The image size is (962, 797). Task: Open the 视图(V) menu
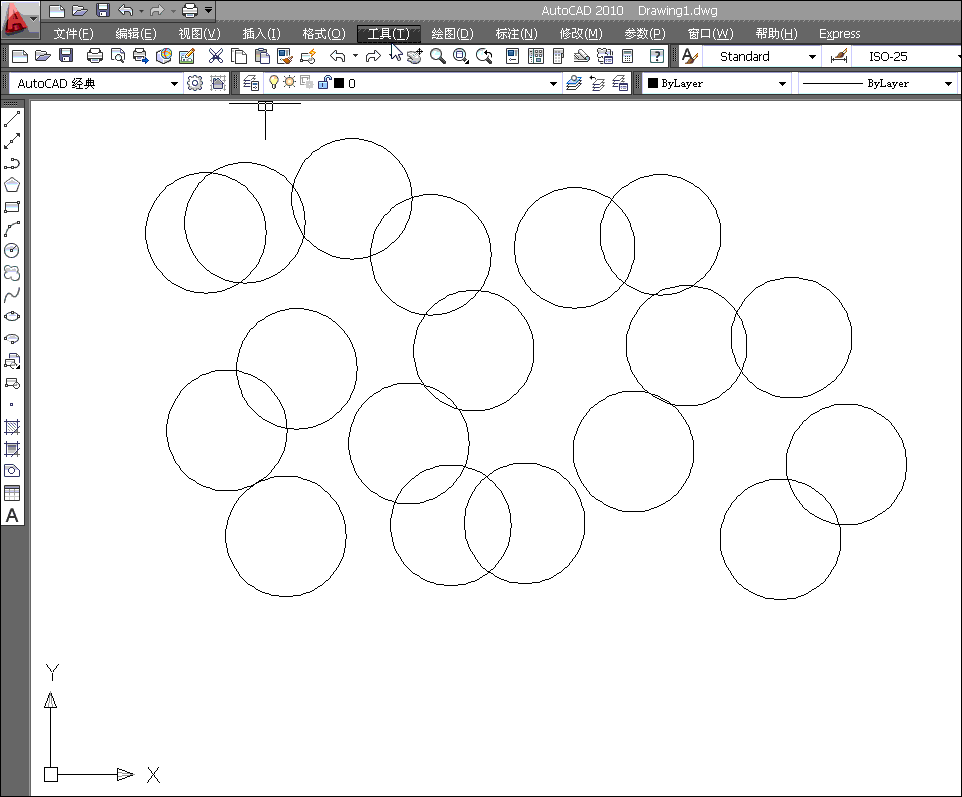click(x=199, y=34)
